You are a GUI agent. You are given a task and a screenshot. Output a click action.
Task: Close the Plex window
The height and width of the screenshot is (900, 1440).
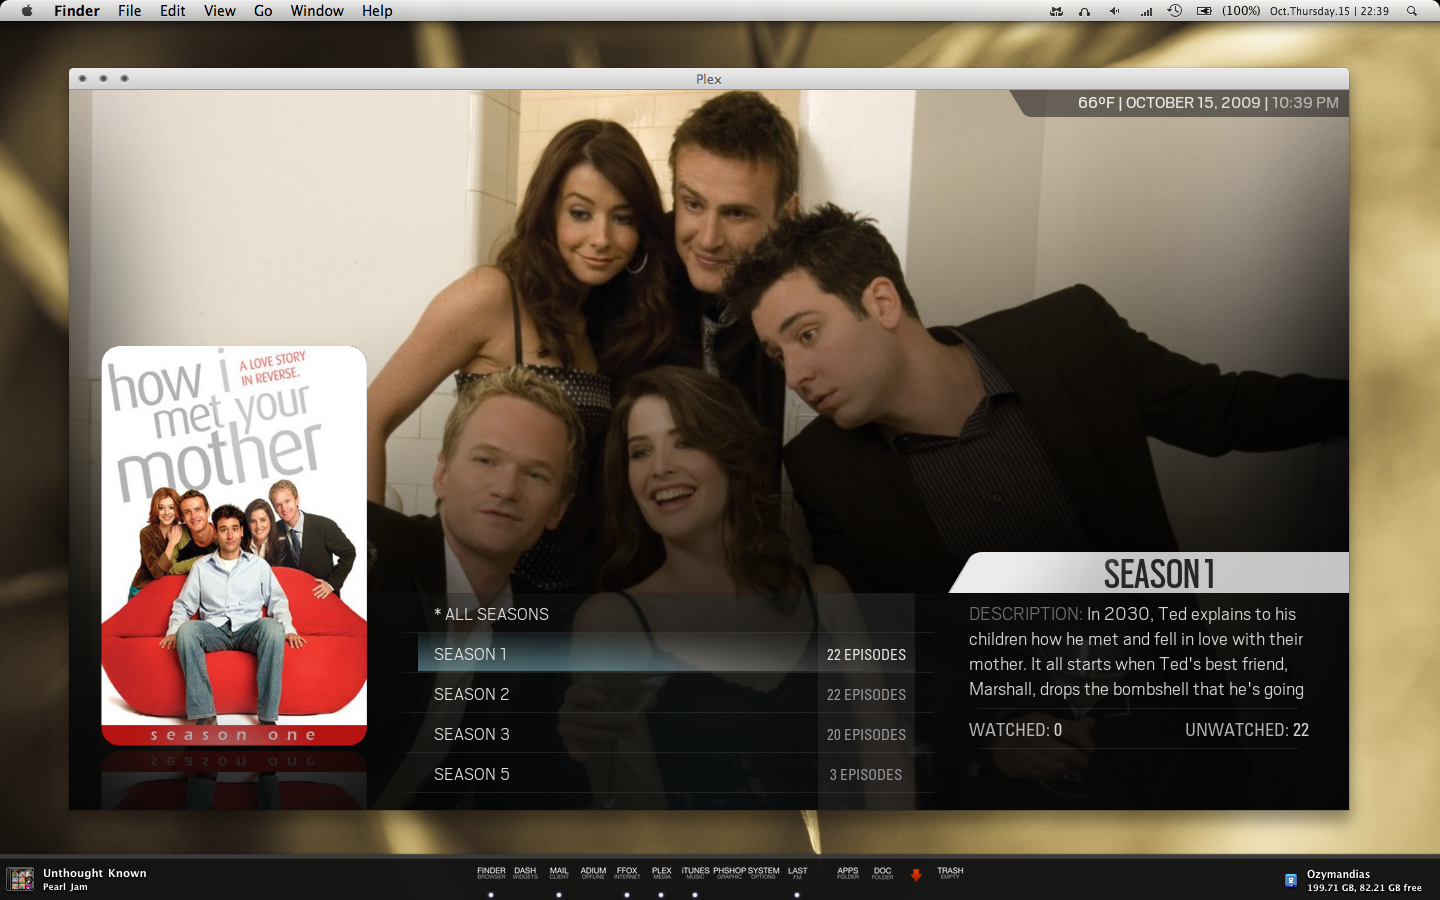click(82, 78)
